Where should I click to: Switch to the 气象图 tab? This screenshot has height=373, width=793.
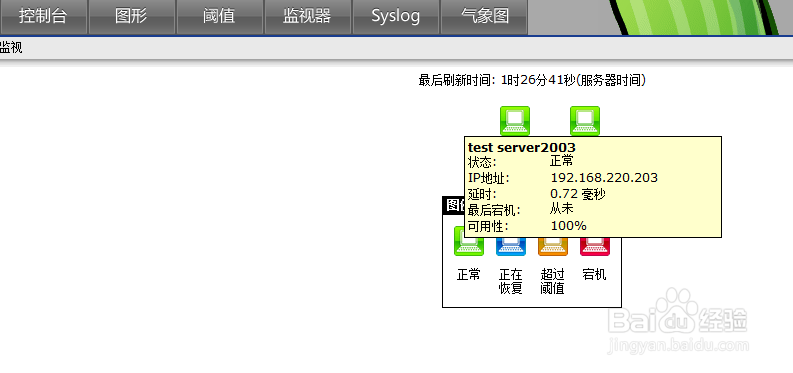(484, 17)
